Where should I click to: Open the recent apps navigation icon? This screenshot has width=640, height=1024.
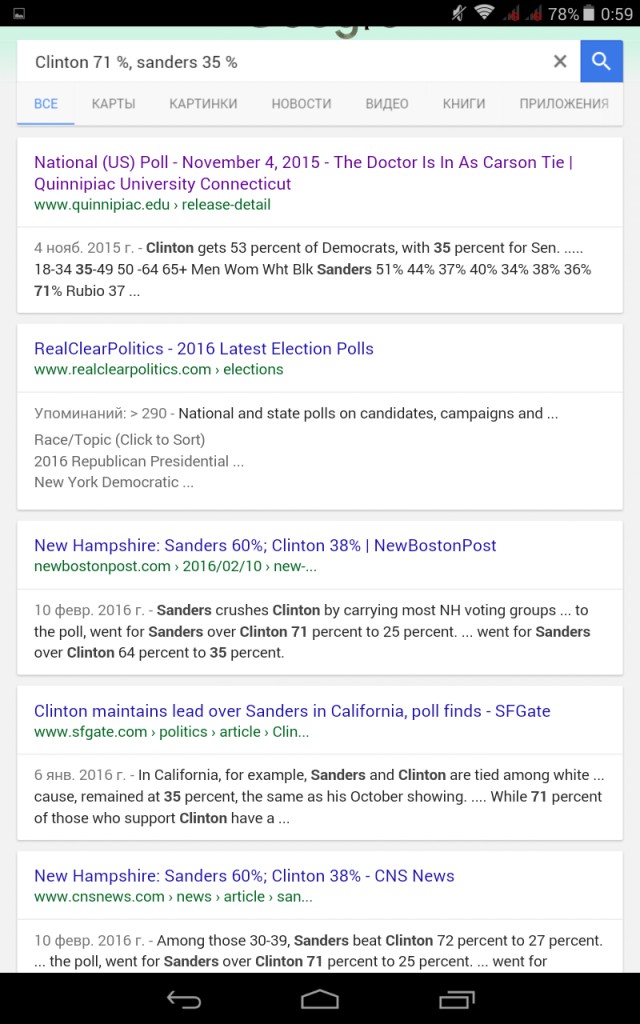coord(456,999)
